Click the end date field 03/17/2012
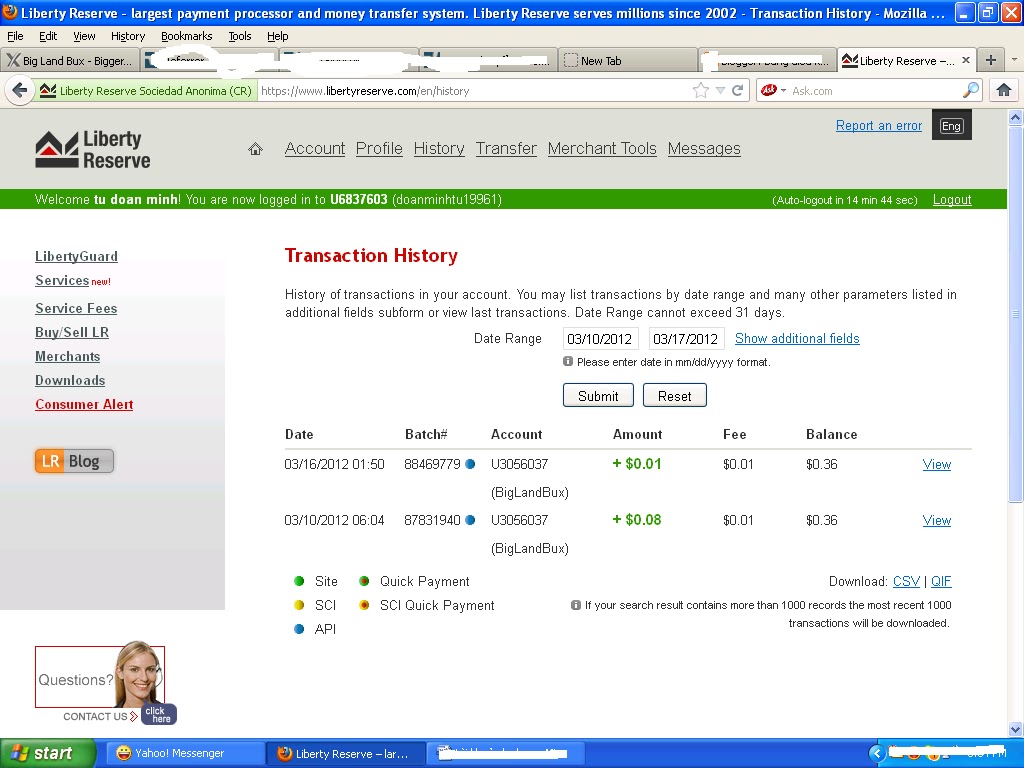The width and height of the screenshot is (1024, 768). tap(686, 339)
